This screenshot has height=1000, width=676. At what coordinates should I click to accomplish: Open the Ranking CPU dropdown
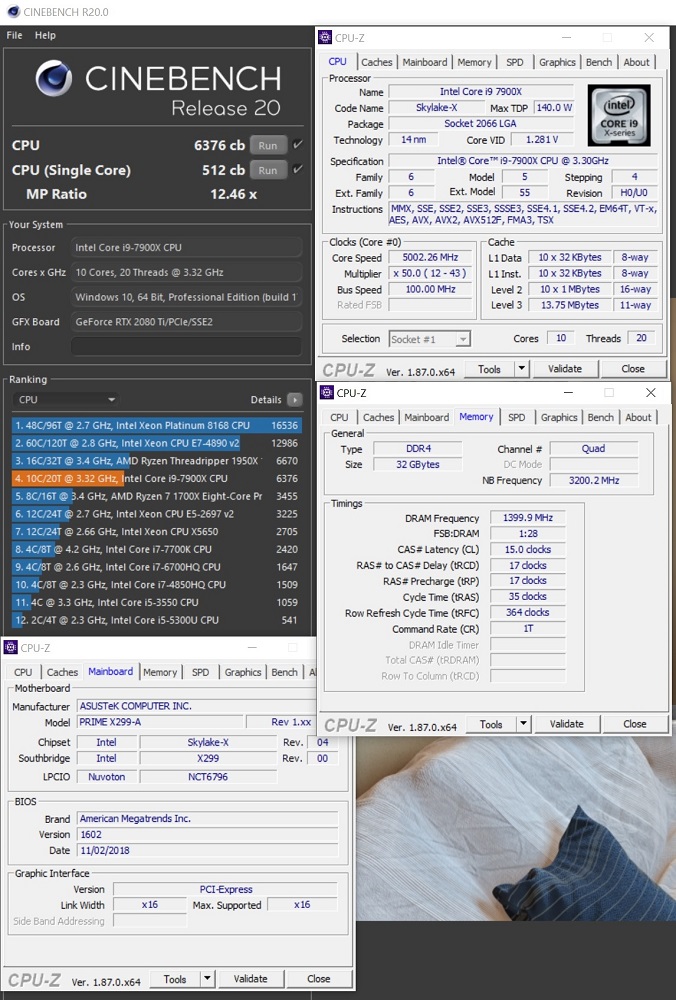pyautogui.click(x=65, y=399)
